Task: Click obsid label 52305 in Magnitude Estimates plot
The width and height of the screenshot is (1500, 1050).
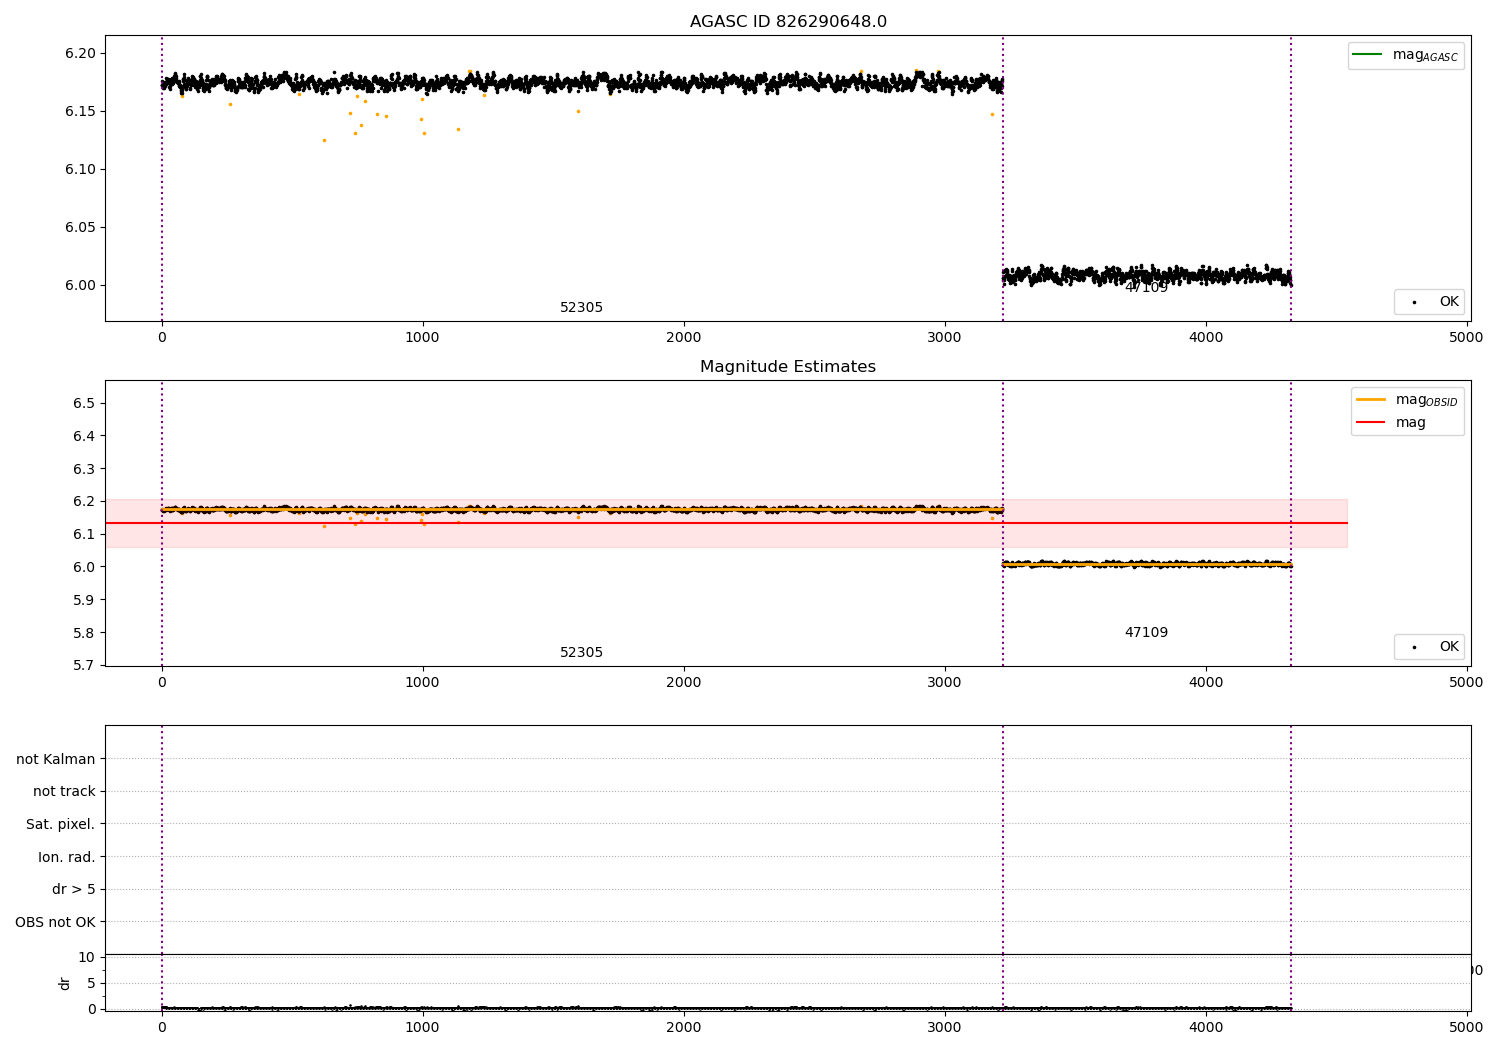Action: coord(581,653)
